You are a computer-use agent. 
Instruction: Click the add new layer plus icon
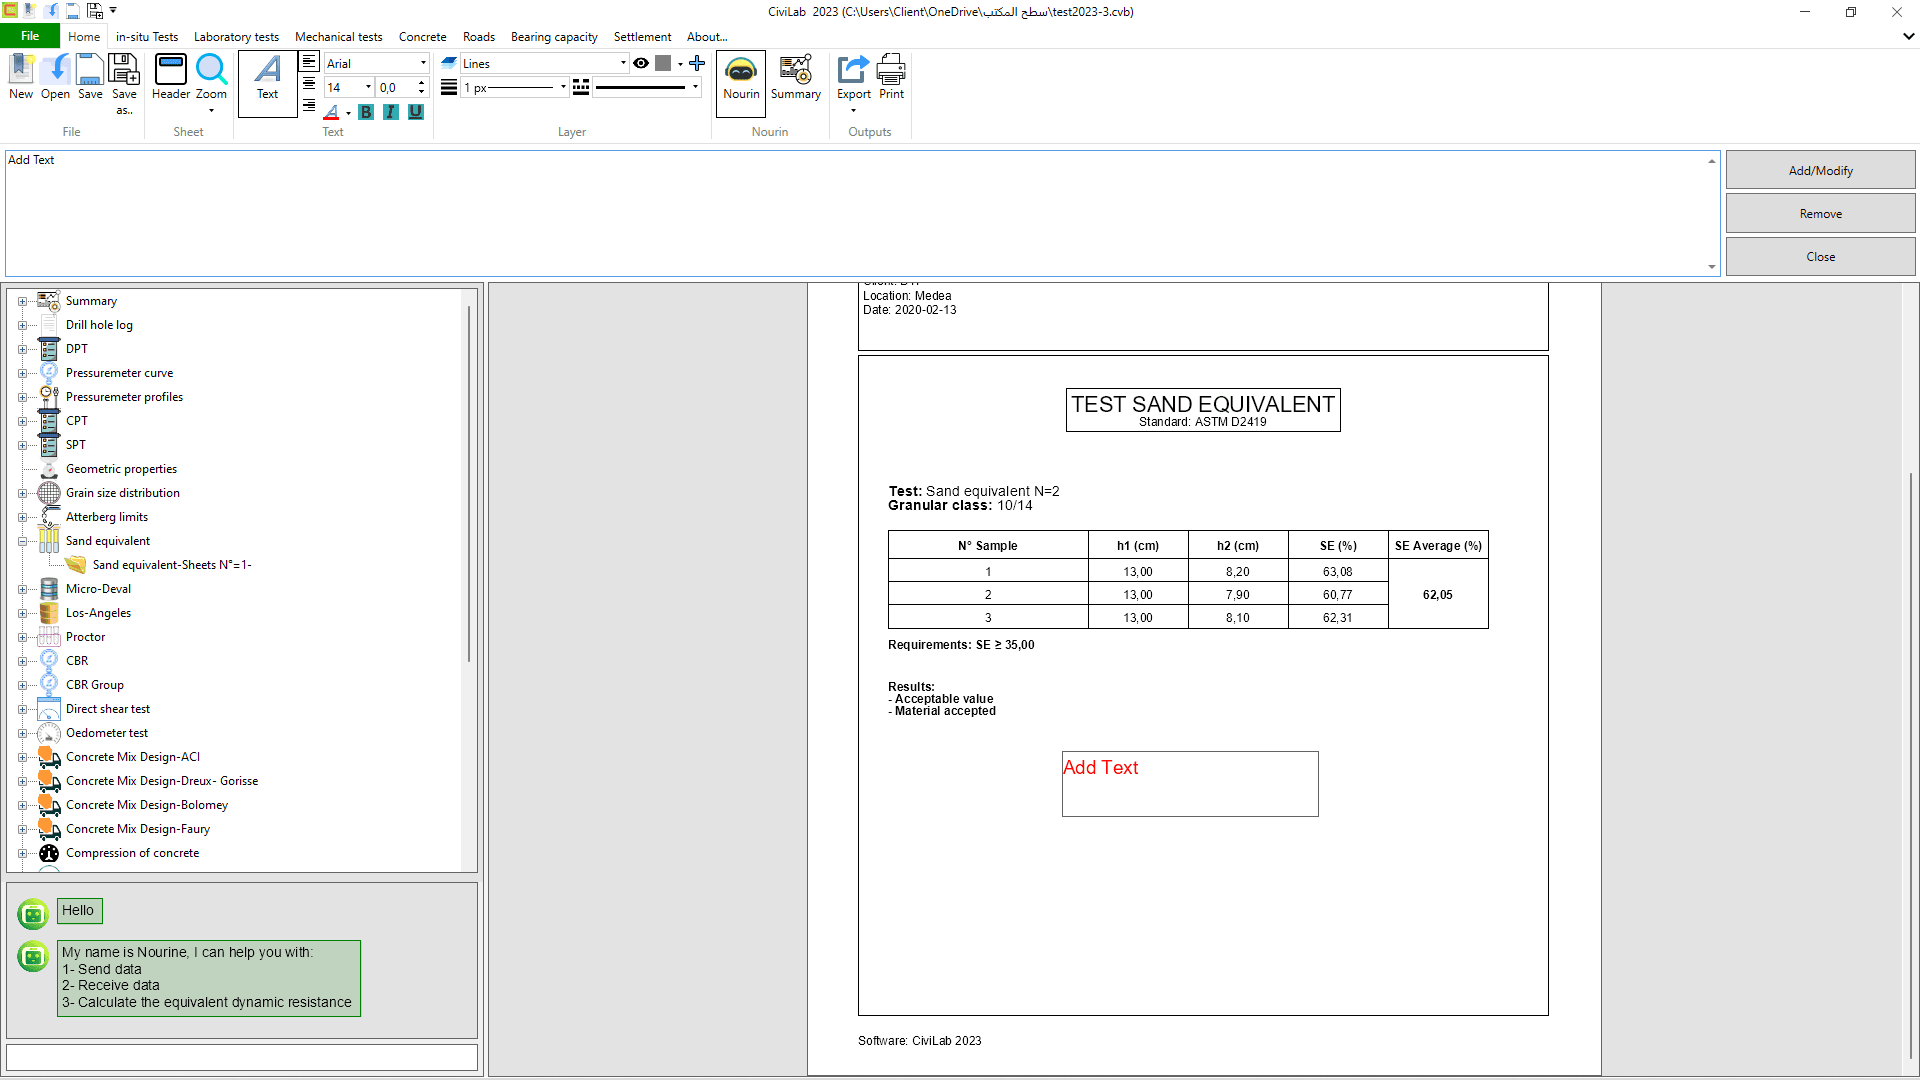[x=697, y=63]
